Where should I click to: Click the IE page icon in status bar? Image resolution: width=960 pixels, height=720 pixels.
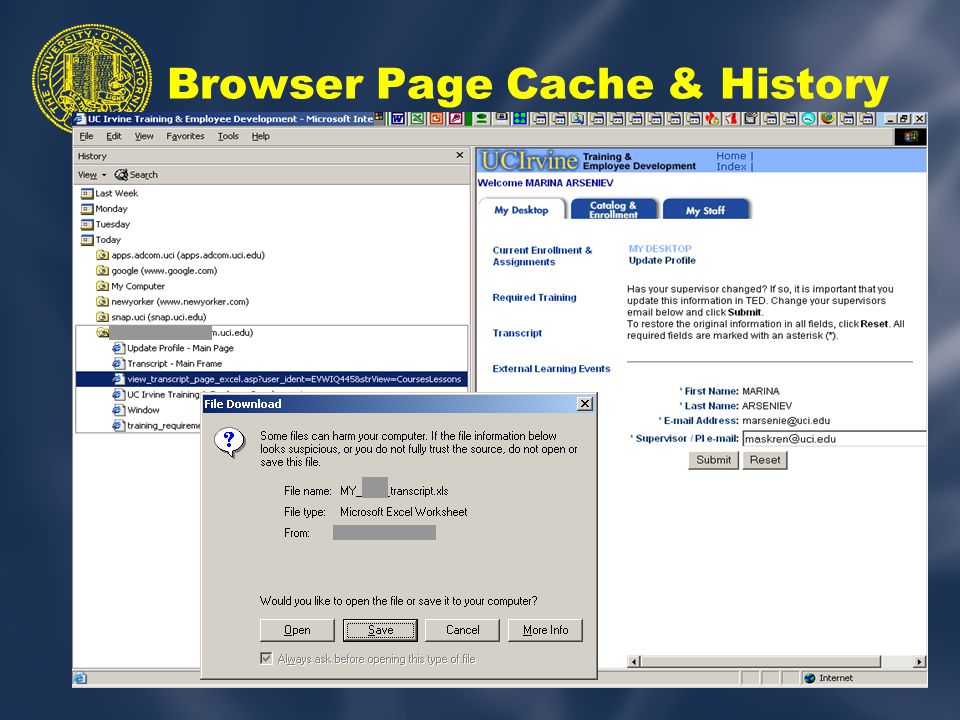click(x=80, y=678)
